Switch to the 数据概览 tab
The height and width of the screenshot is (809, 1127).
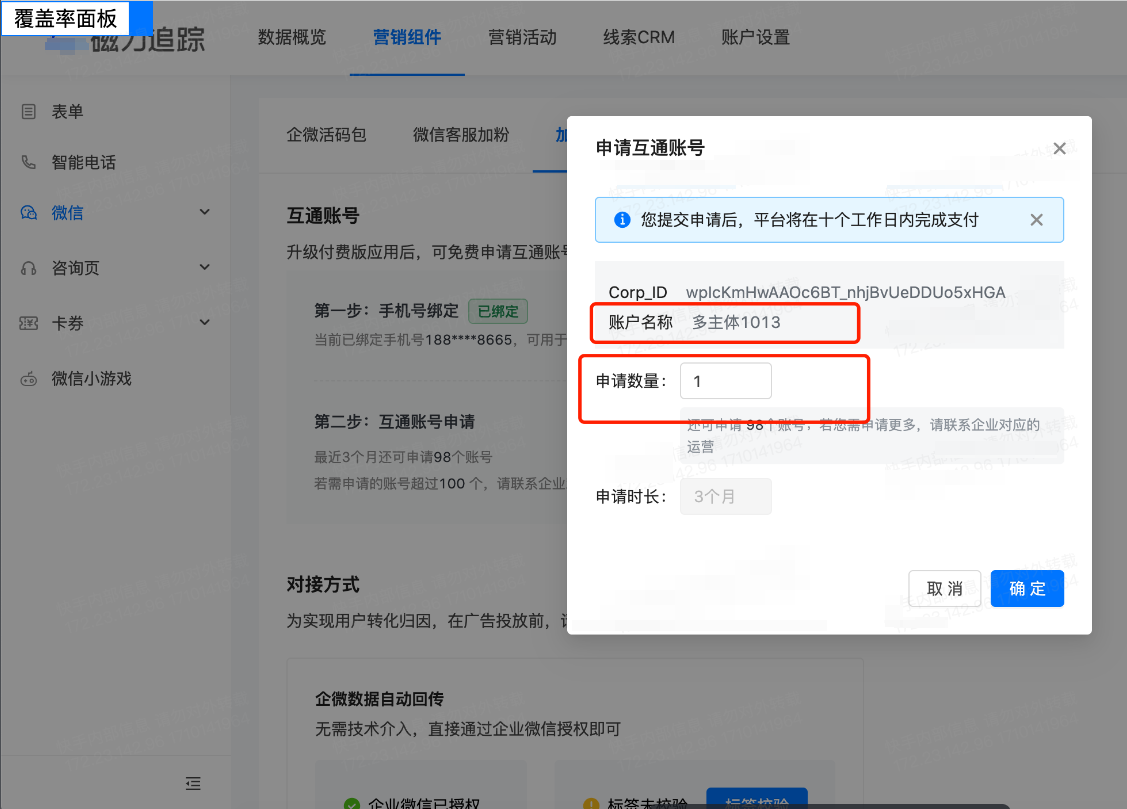click(292, 36)
